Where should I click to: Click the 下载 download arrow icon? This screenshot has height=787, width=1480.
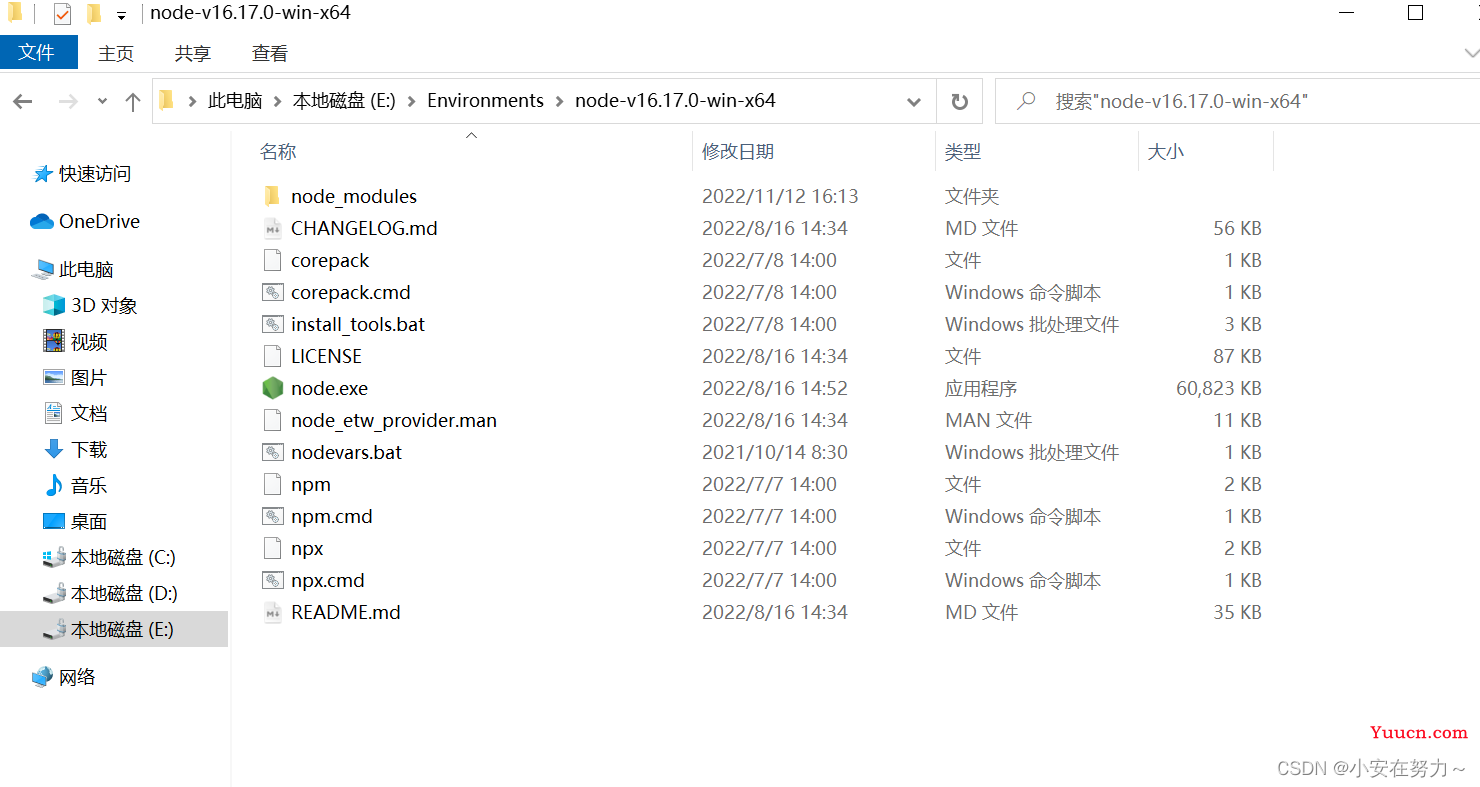point(54,449)
